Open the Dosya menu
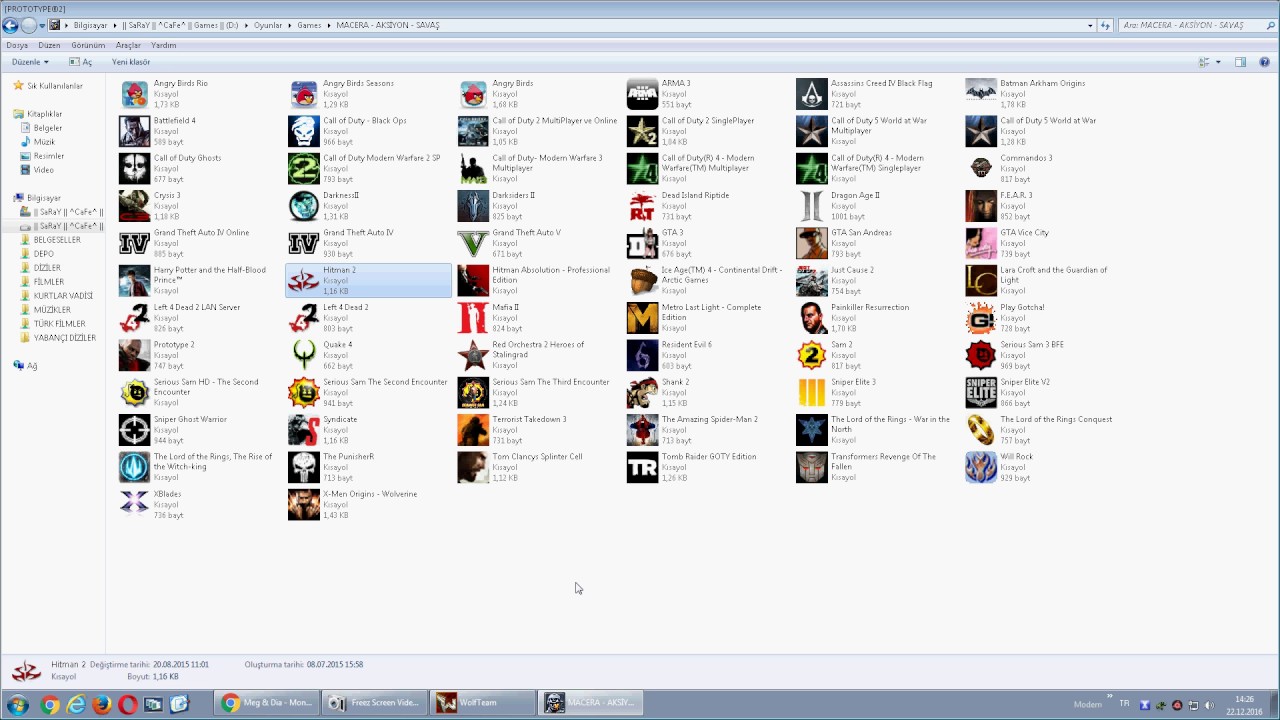1280x720 pixels. point(17,45)
